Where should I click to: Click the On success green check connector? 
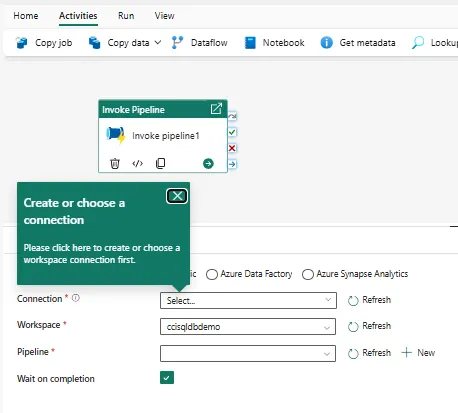coord(232,132)
